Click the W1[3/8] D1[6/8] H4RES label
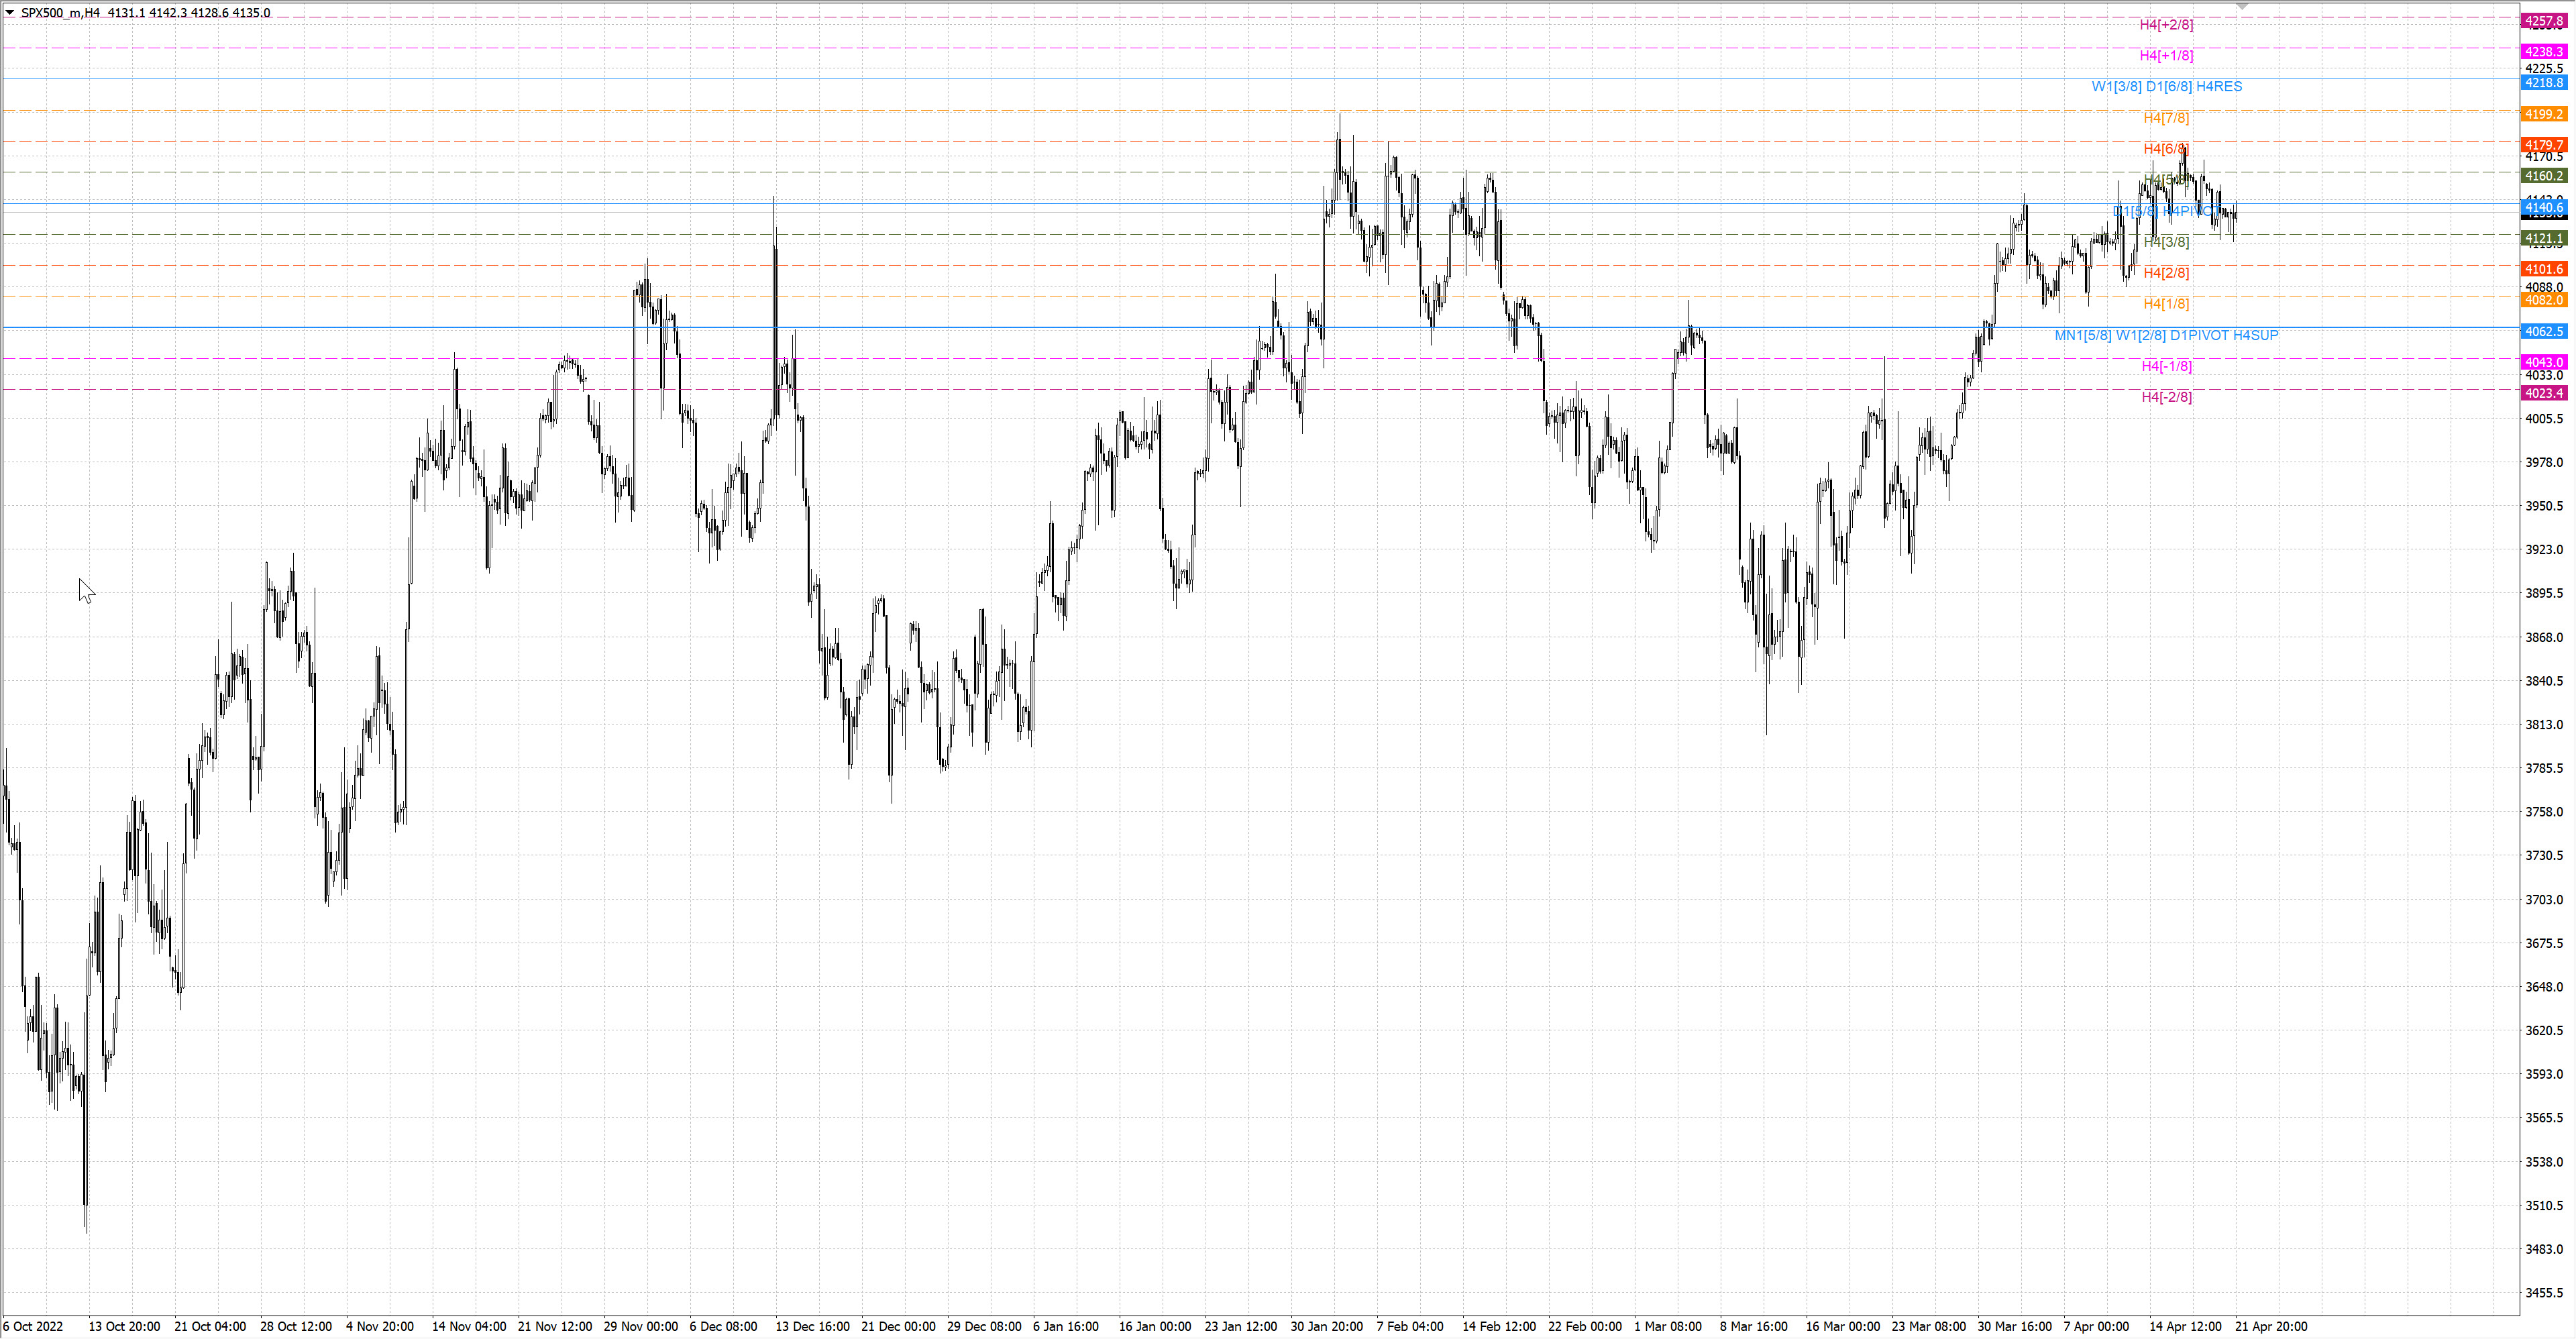The image size is (2576, 1339). [x=2166, y=86]
